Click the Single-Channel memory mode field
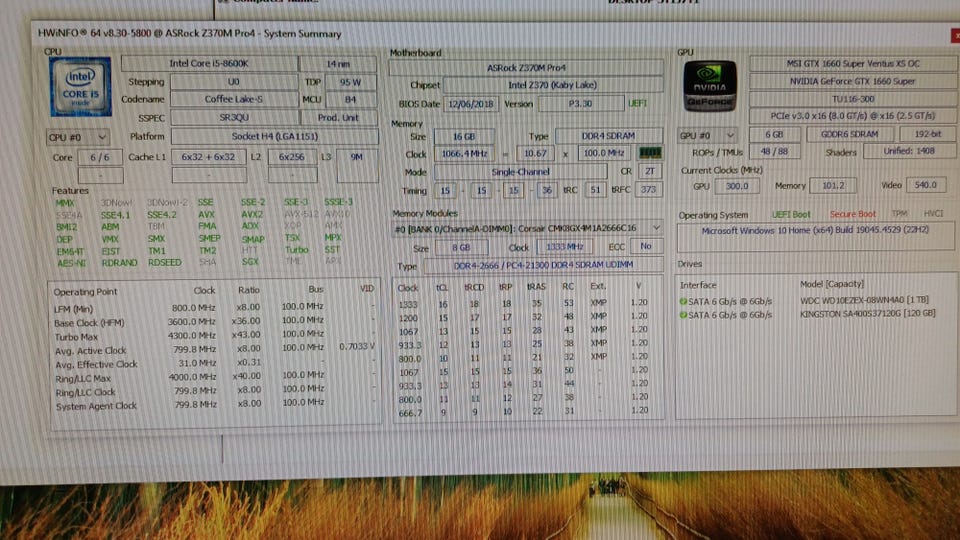960x540 pixels. click(520, 172)
